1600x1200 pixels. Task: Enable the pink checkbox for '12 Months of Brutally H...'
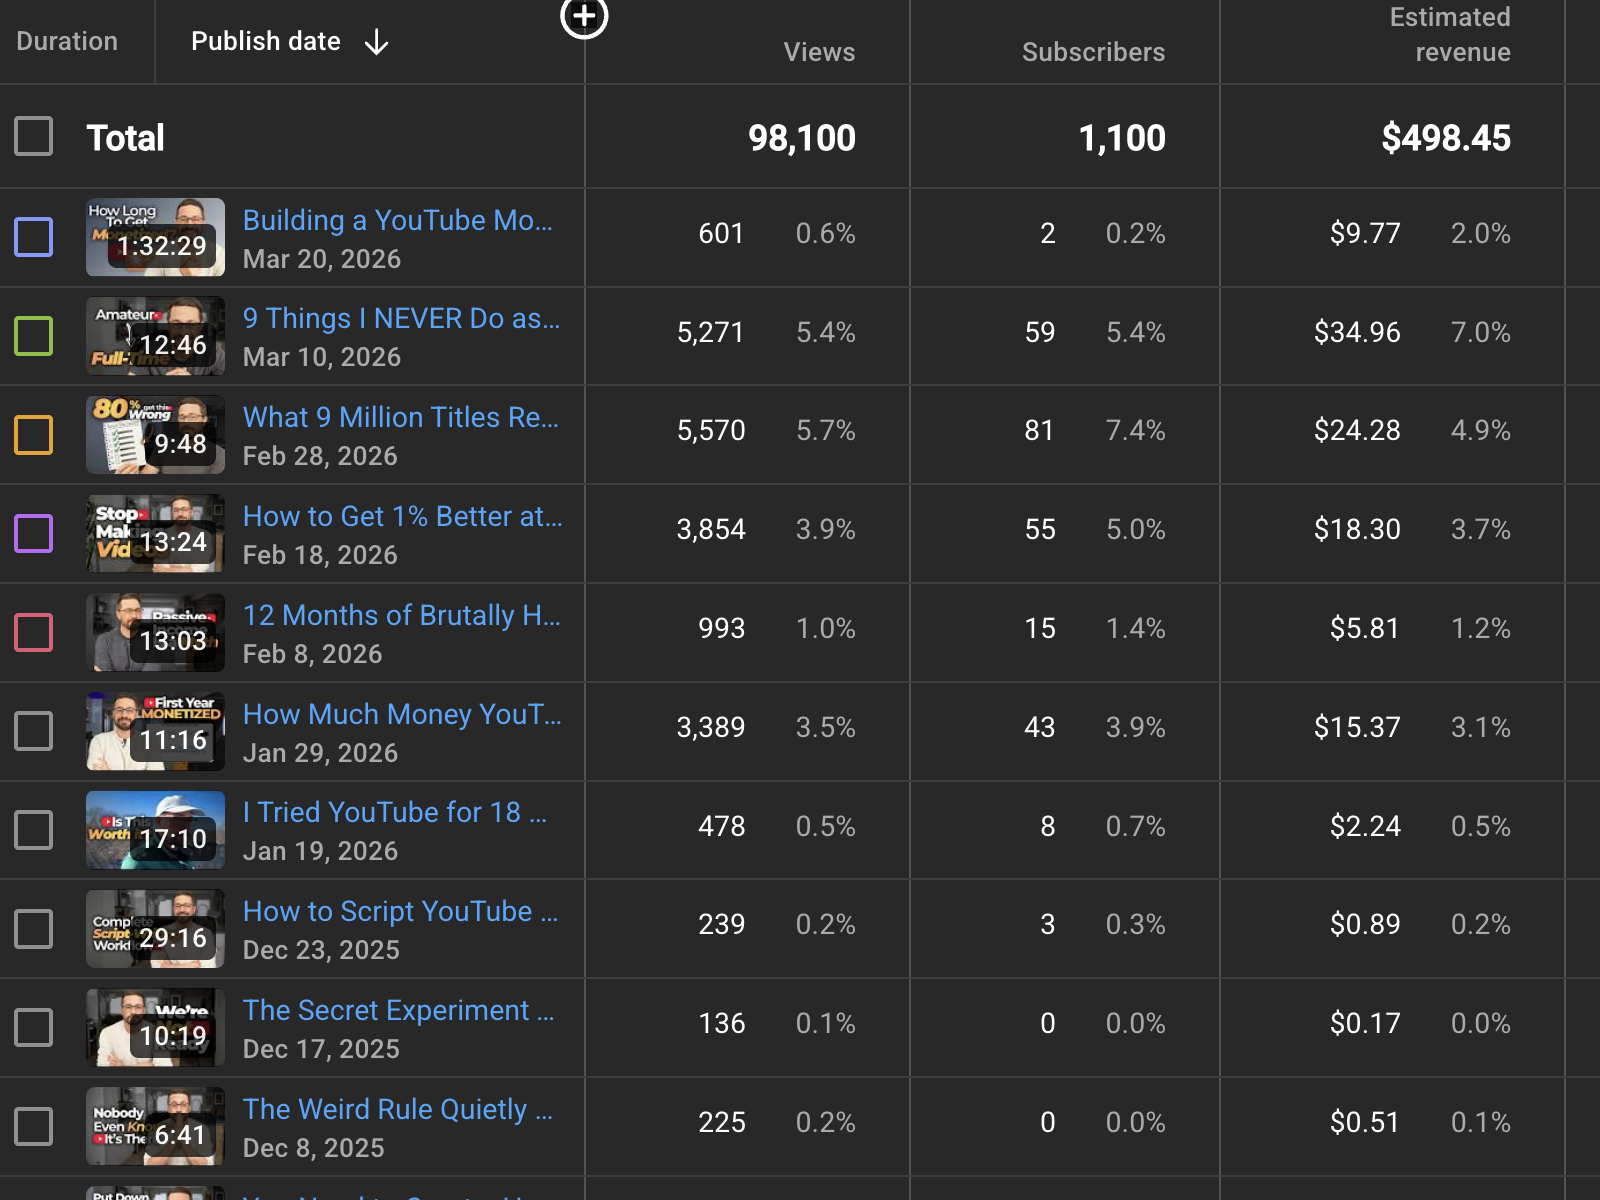coord(33,632)
